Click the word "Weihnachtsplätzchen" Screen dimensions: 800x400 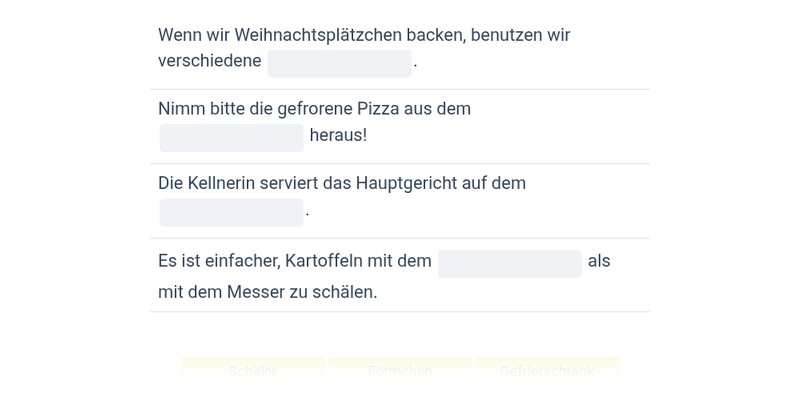tap(318, 35)
